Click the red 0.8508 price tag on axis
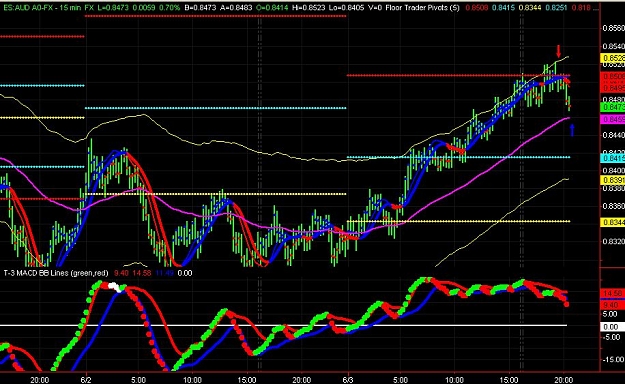 613,76
